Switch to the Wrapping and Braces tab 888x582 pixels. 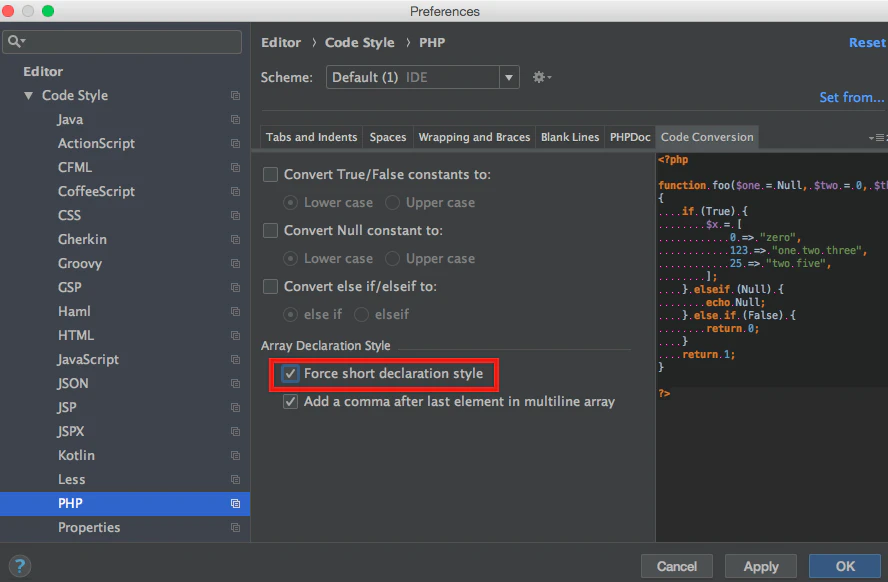474,137
